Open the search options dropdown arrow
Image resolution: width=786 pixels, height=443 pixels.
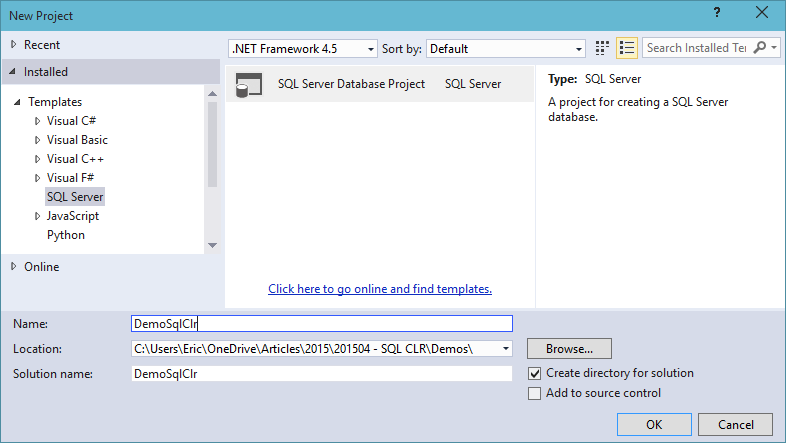774,48
